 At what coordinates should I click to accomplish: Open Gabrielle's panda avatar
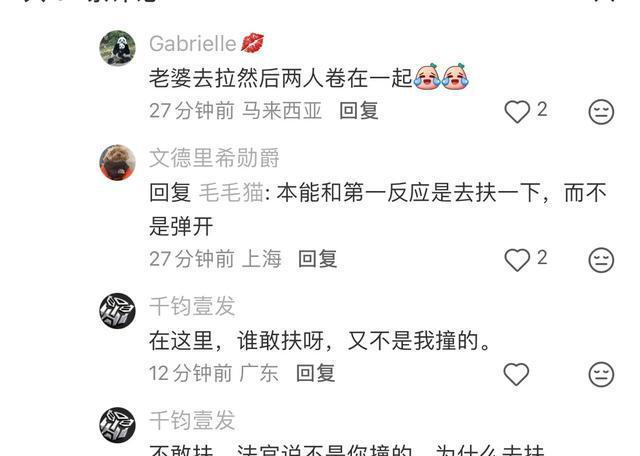coord(118,48)
